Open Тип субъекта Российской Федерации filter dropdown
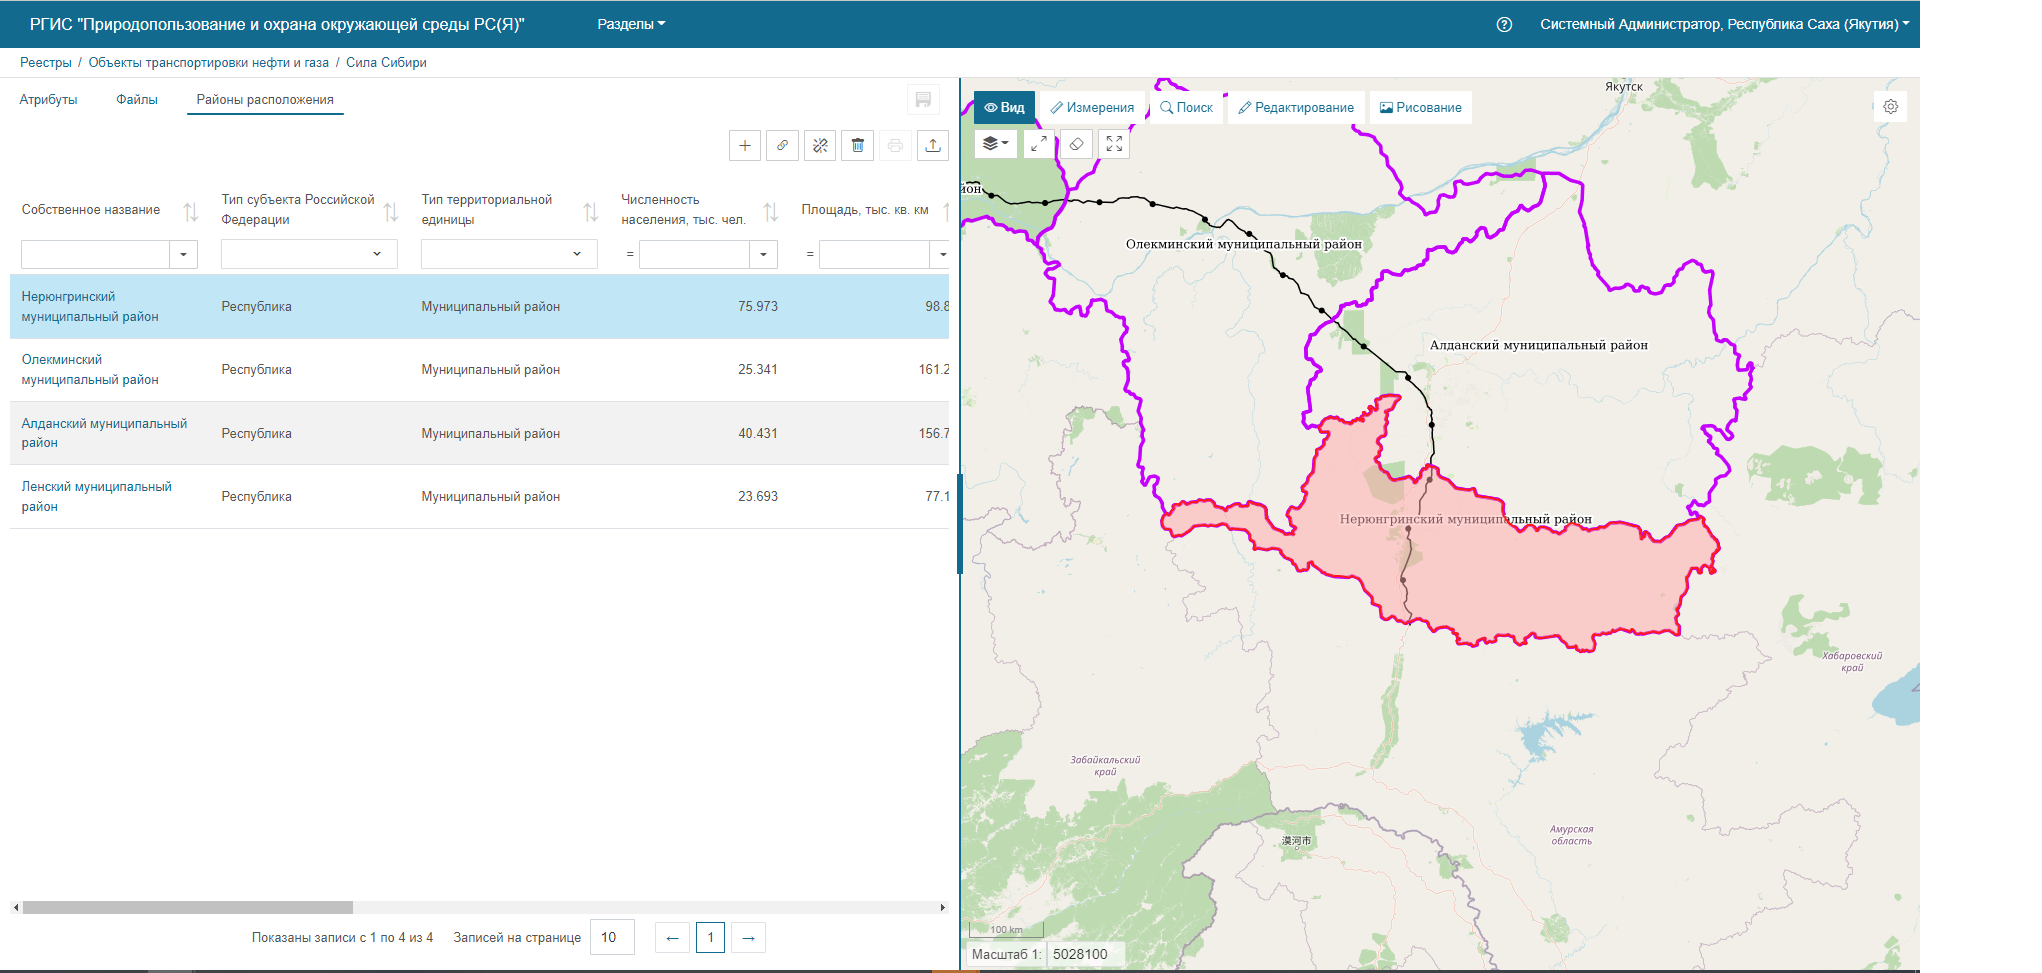Image resolution: width=2042 pixels, height=973 pixels. [377, 254]
